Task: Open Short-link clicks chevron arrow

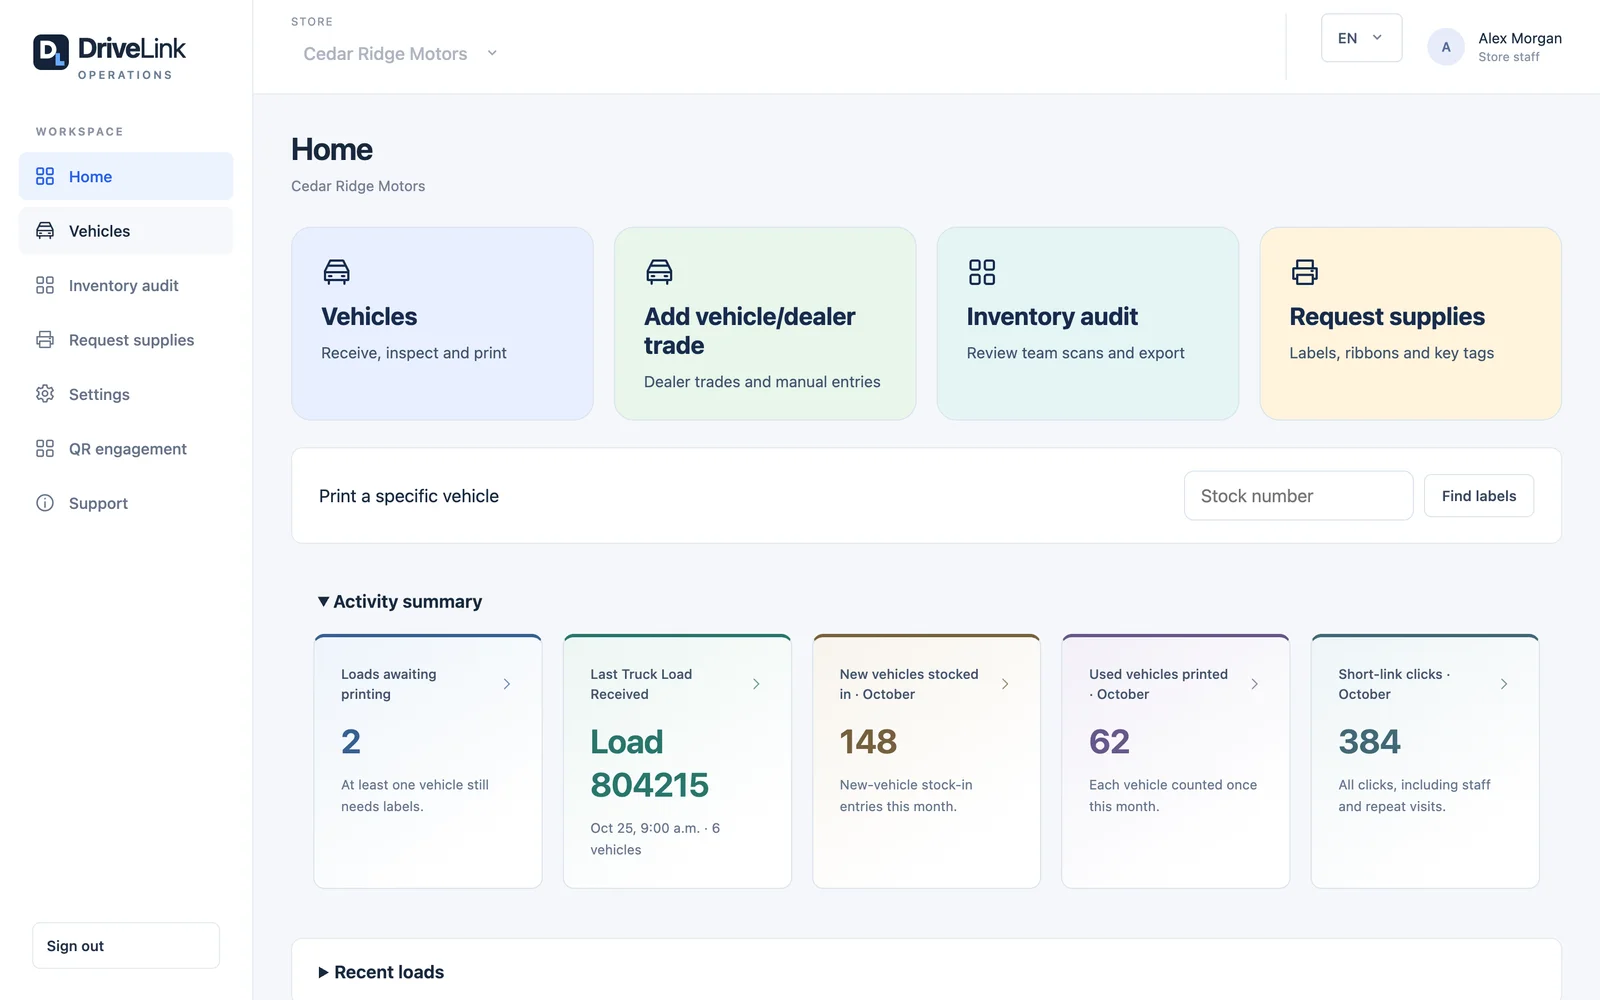Action: click(1504, 684)
